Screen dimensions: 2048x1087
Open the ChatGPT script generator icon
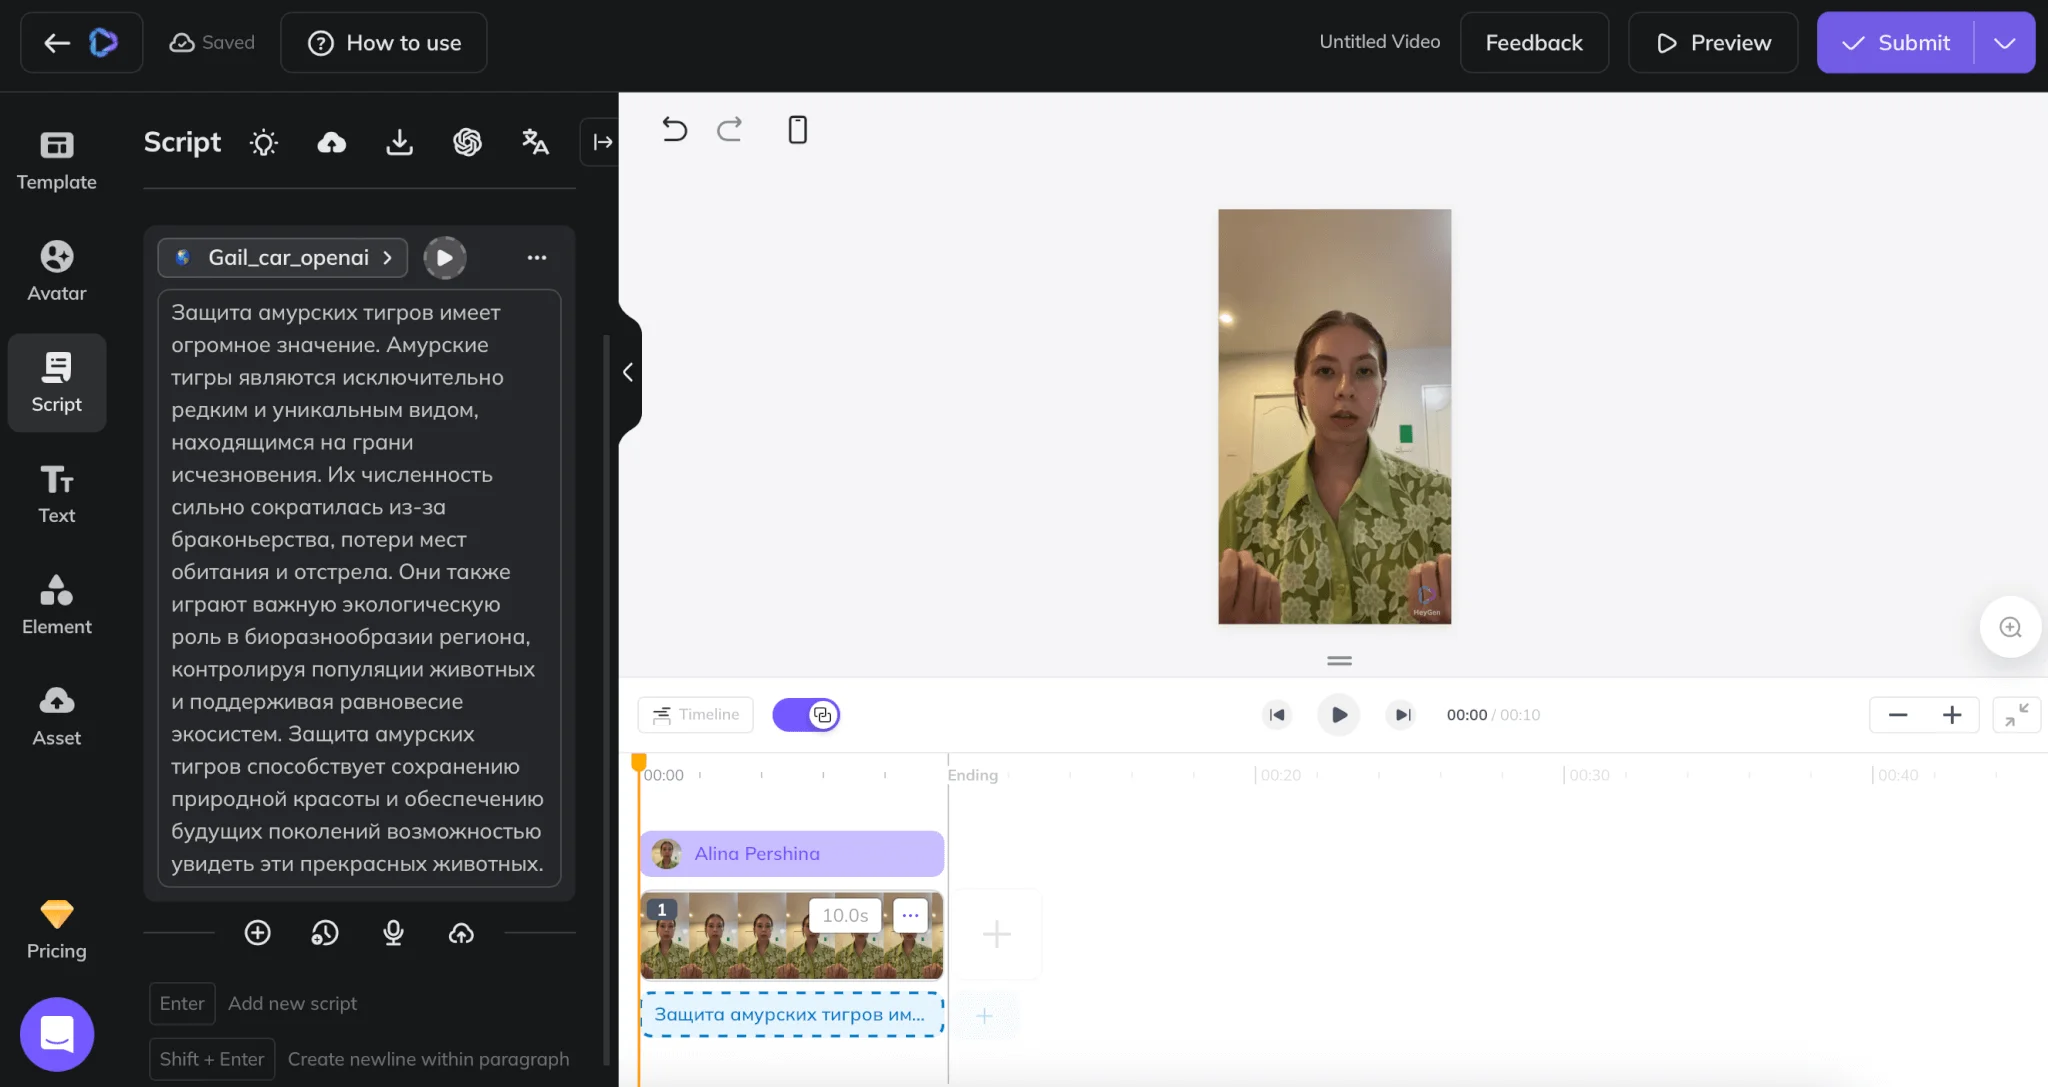pos(467,143)
